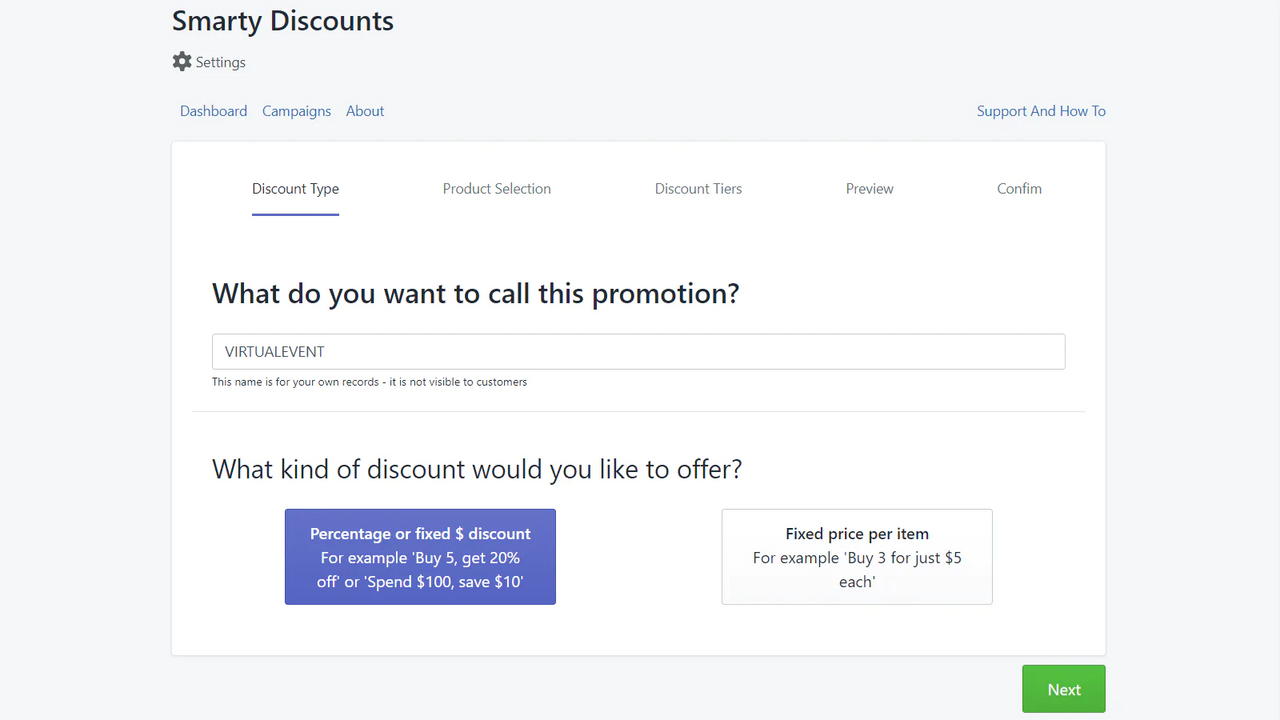Click the Smarty Discounts title

(x=283, y=21)
